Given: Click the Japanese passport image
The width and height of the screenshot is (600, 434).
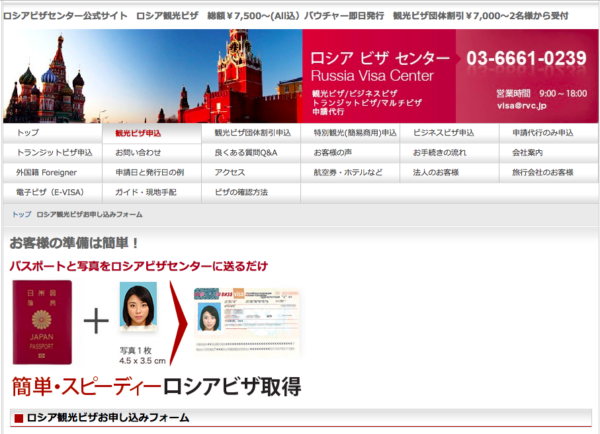Looking at the screenshot, I should (41, 322).
